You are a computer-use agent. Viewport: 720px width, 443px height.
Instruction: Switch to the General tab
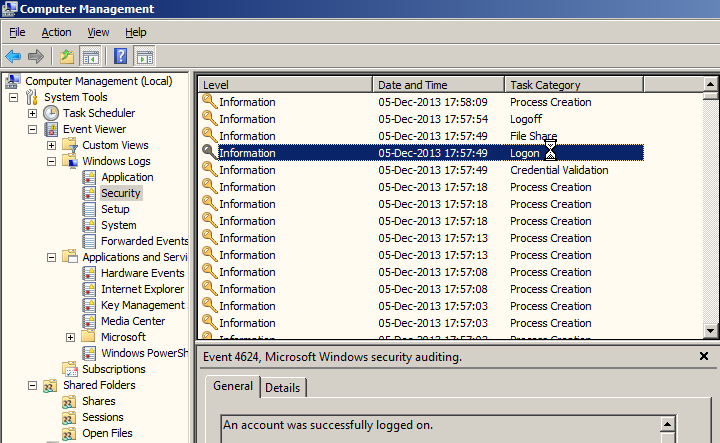(233, 386)
